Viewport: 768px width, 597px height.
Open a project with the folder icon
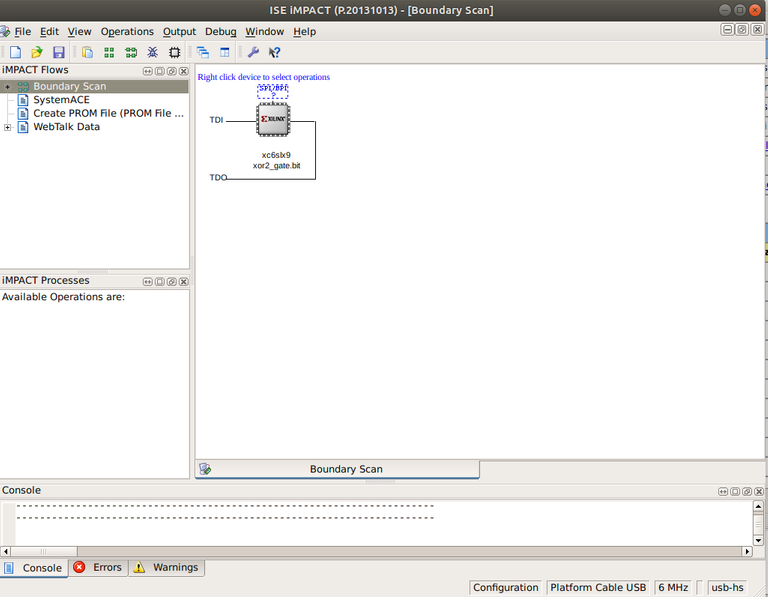(37, 52)
